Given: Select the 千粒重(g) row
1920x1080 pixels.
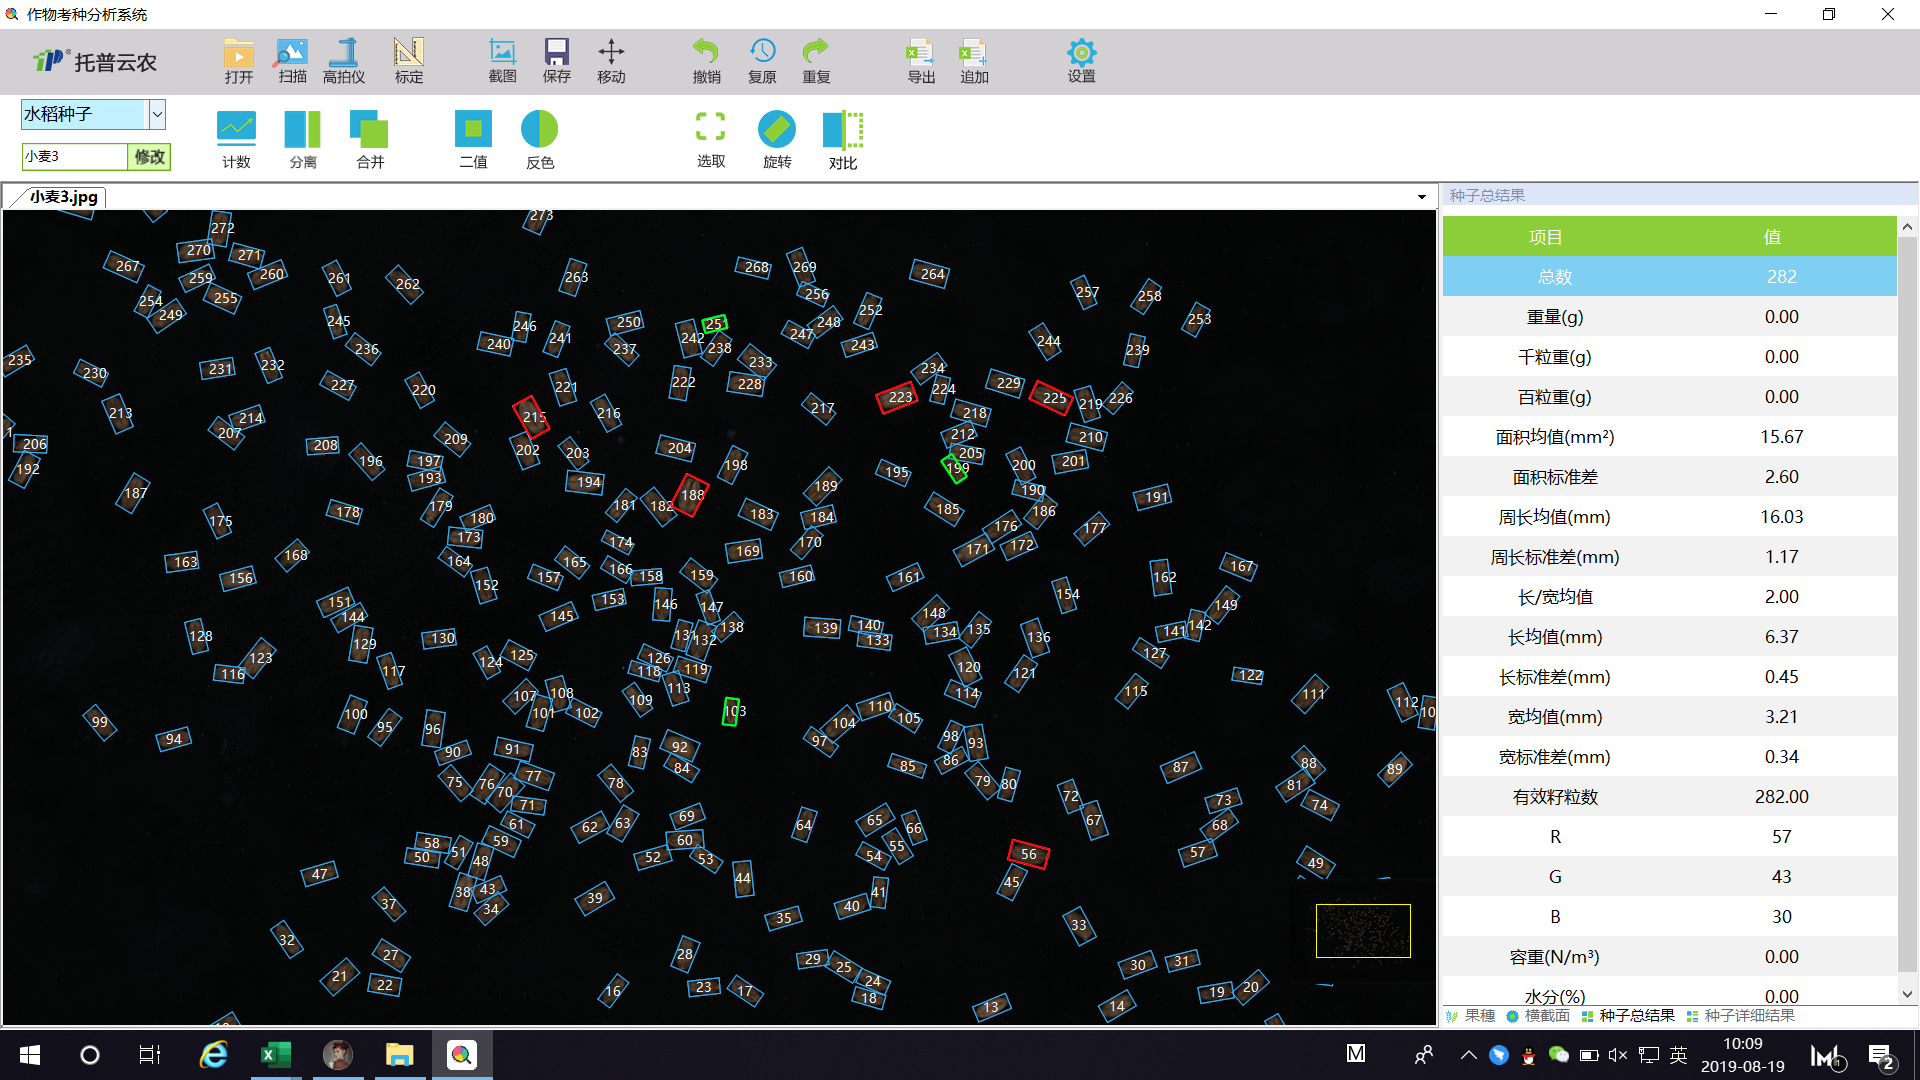Looking at the screenshot, I should point(1669,357).
